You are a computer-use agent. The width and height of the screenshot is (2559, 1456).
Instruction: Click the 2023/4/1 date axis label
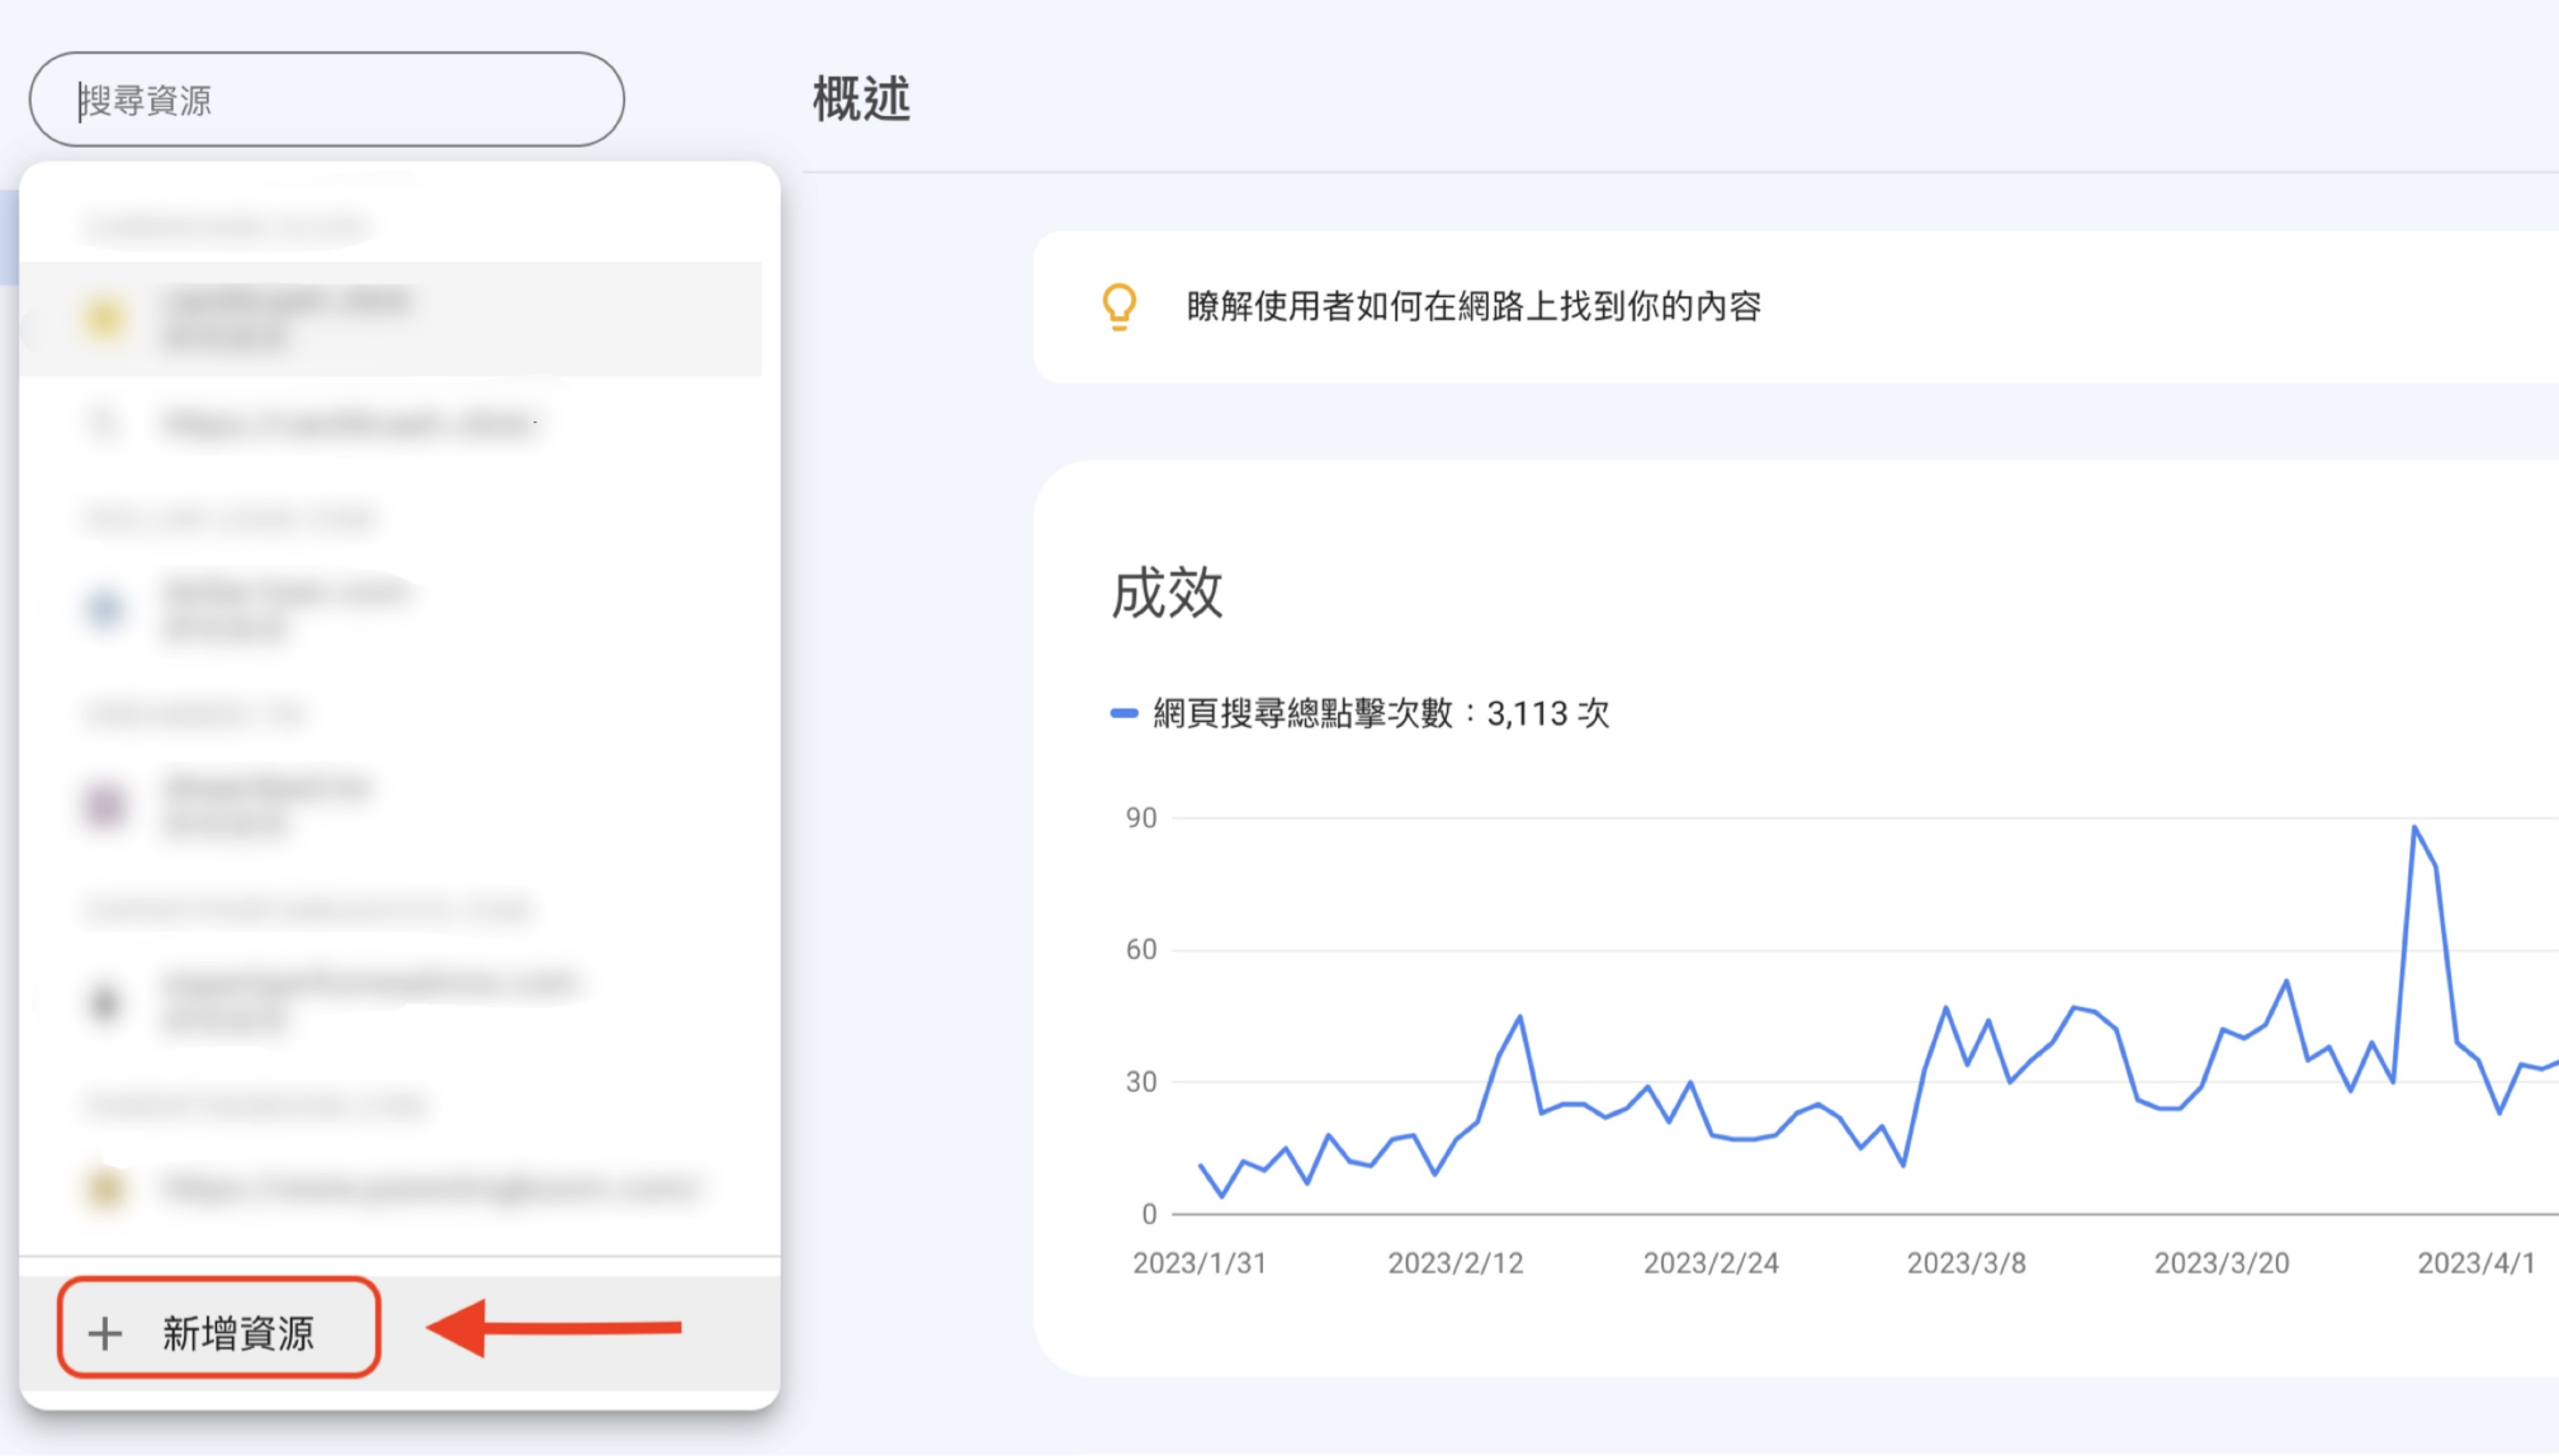[x=2476, y=1263]
